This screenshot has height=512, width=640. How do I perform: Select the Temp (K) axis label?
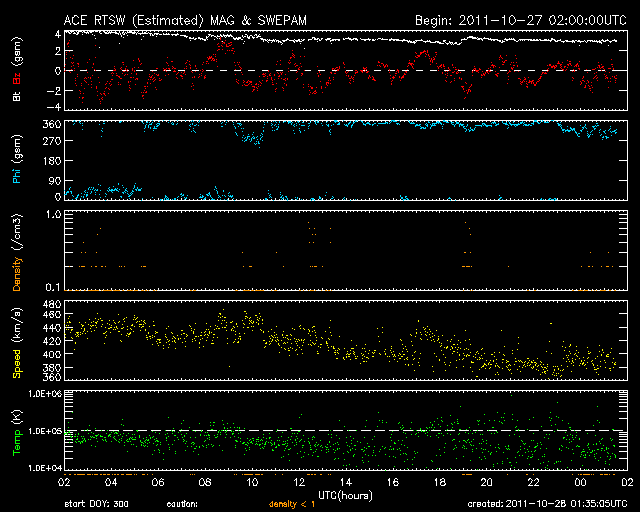click(x=16, y=430)
